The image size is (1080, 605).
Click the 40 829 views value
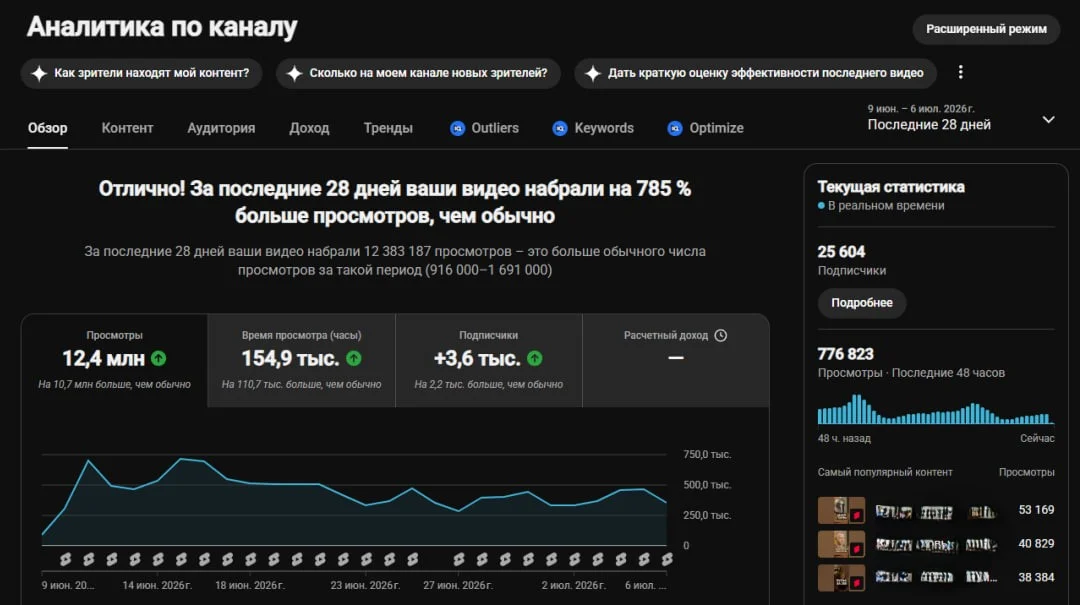[1036, 544]
